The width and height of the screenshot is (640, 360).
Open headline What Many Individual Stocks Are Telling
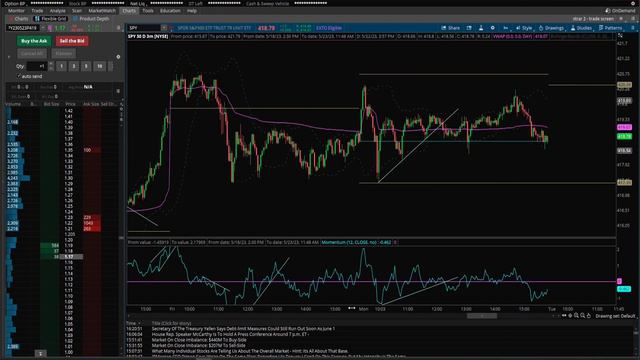[x=249, y=351]
